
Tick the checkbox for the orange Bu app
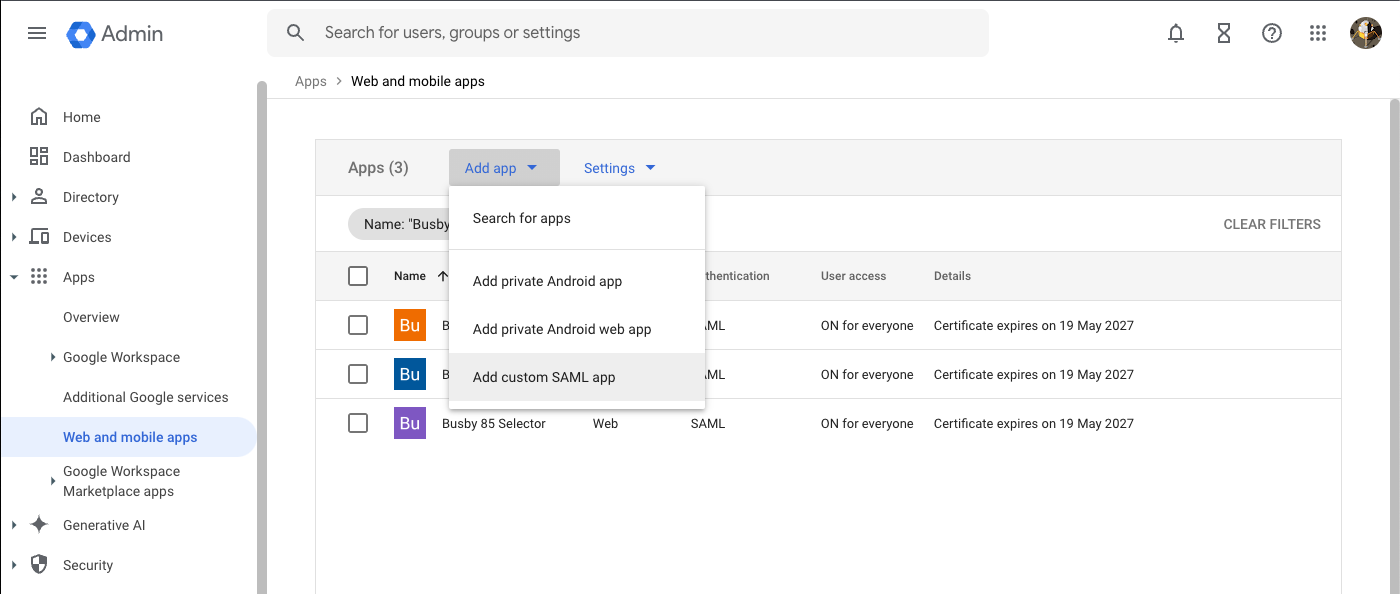click(358, 325)
